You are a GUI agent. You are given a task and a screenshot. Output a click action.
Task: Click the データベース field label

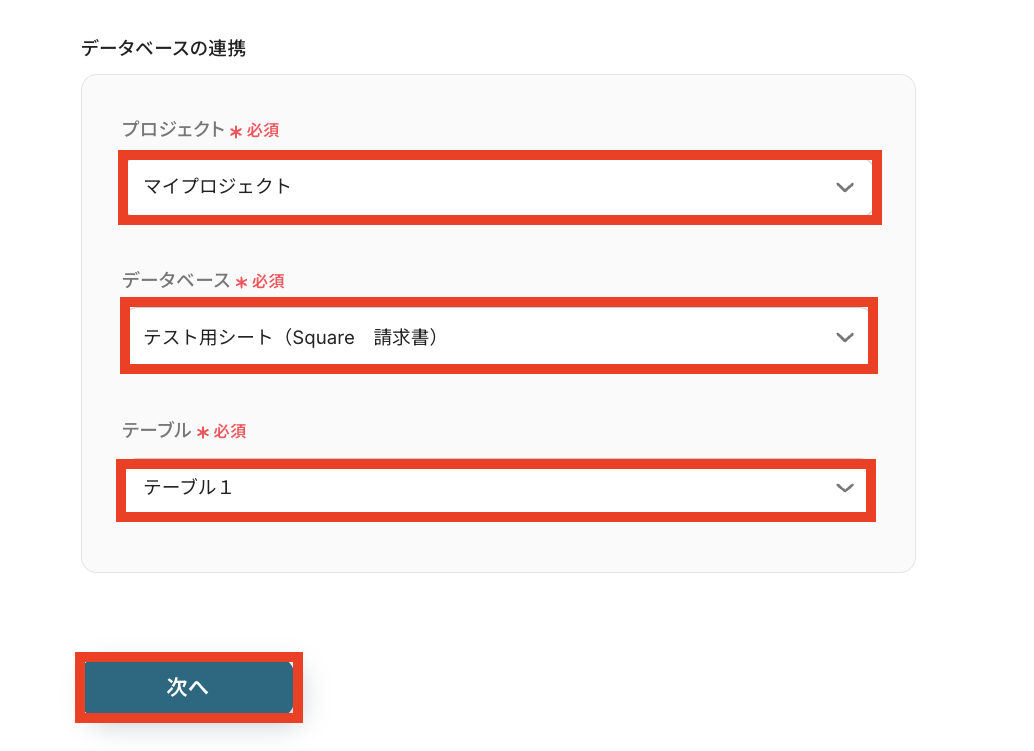click(x=176, y=281)
